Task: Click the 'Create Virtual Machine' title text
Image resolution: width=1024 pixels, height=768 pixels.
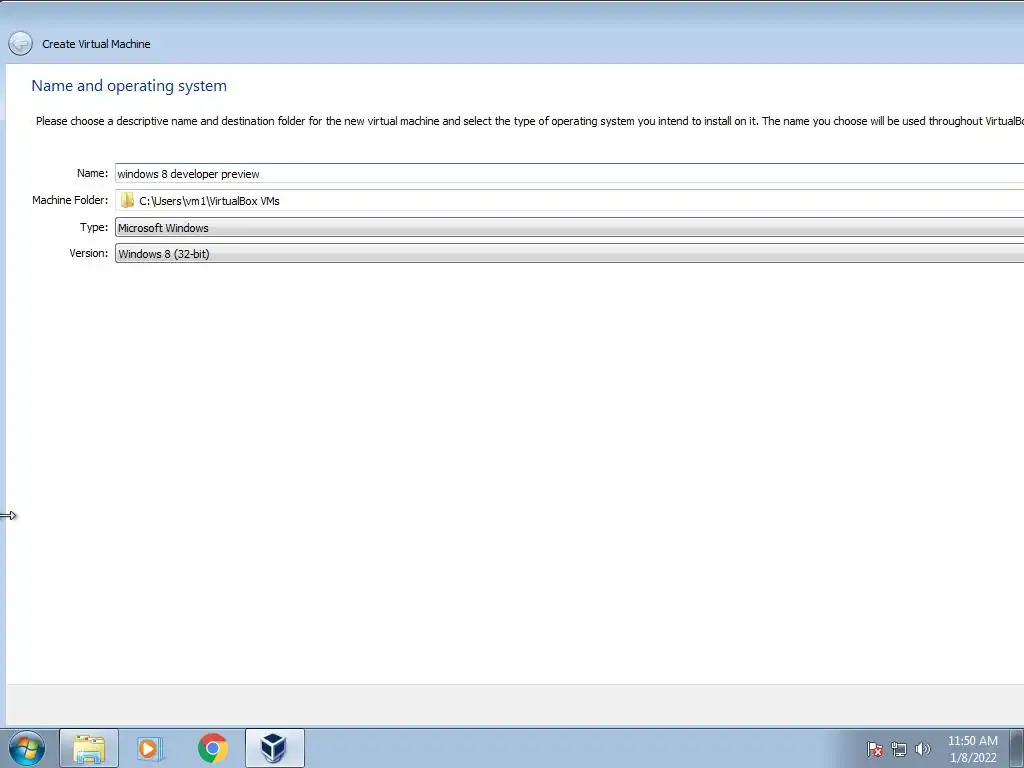Action: coord(96,44)
